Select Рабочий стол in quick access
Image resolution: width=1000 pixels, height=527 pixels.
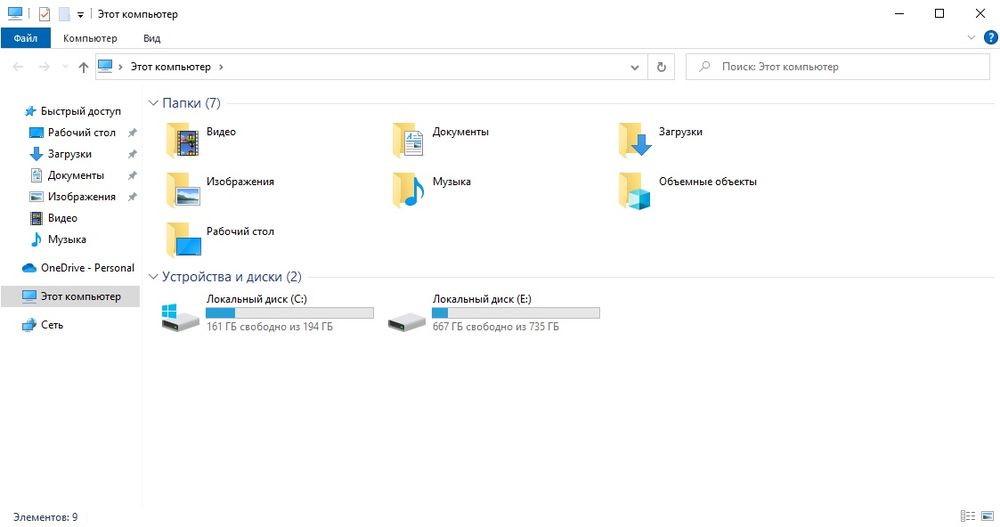tap(81, 133)
